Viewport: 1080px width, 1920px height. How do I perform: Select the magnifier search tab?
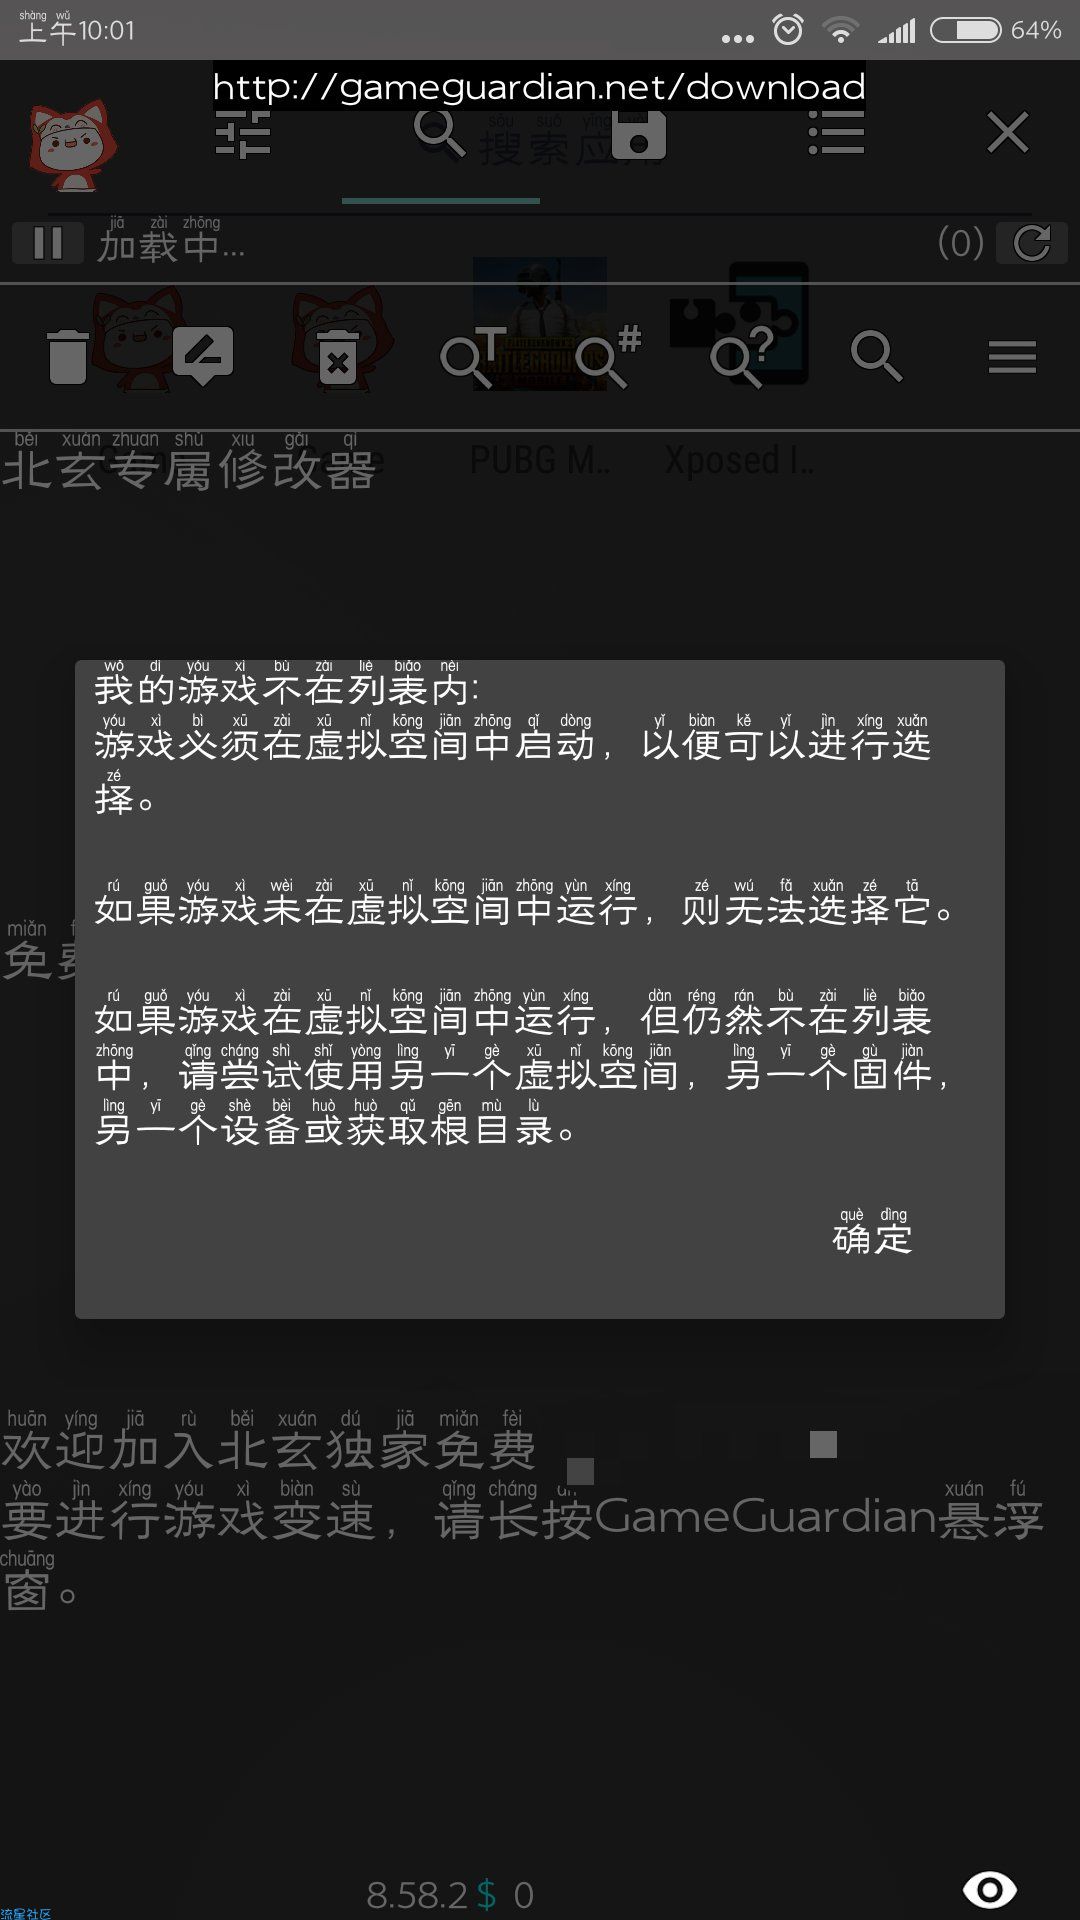(440, 133)
